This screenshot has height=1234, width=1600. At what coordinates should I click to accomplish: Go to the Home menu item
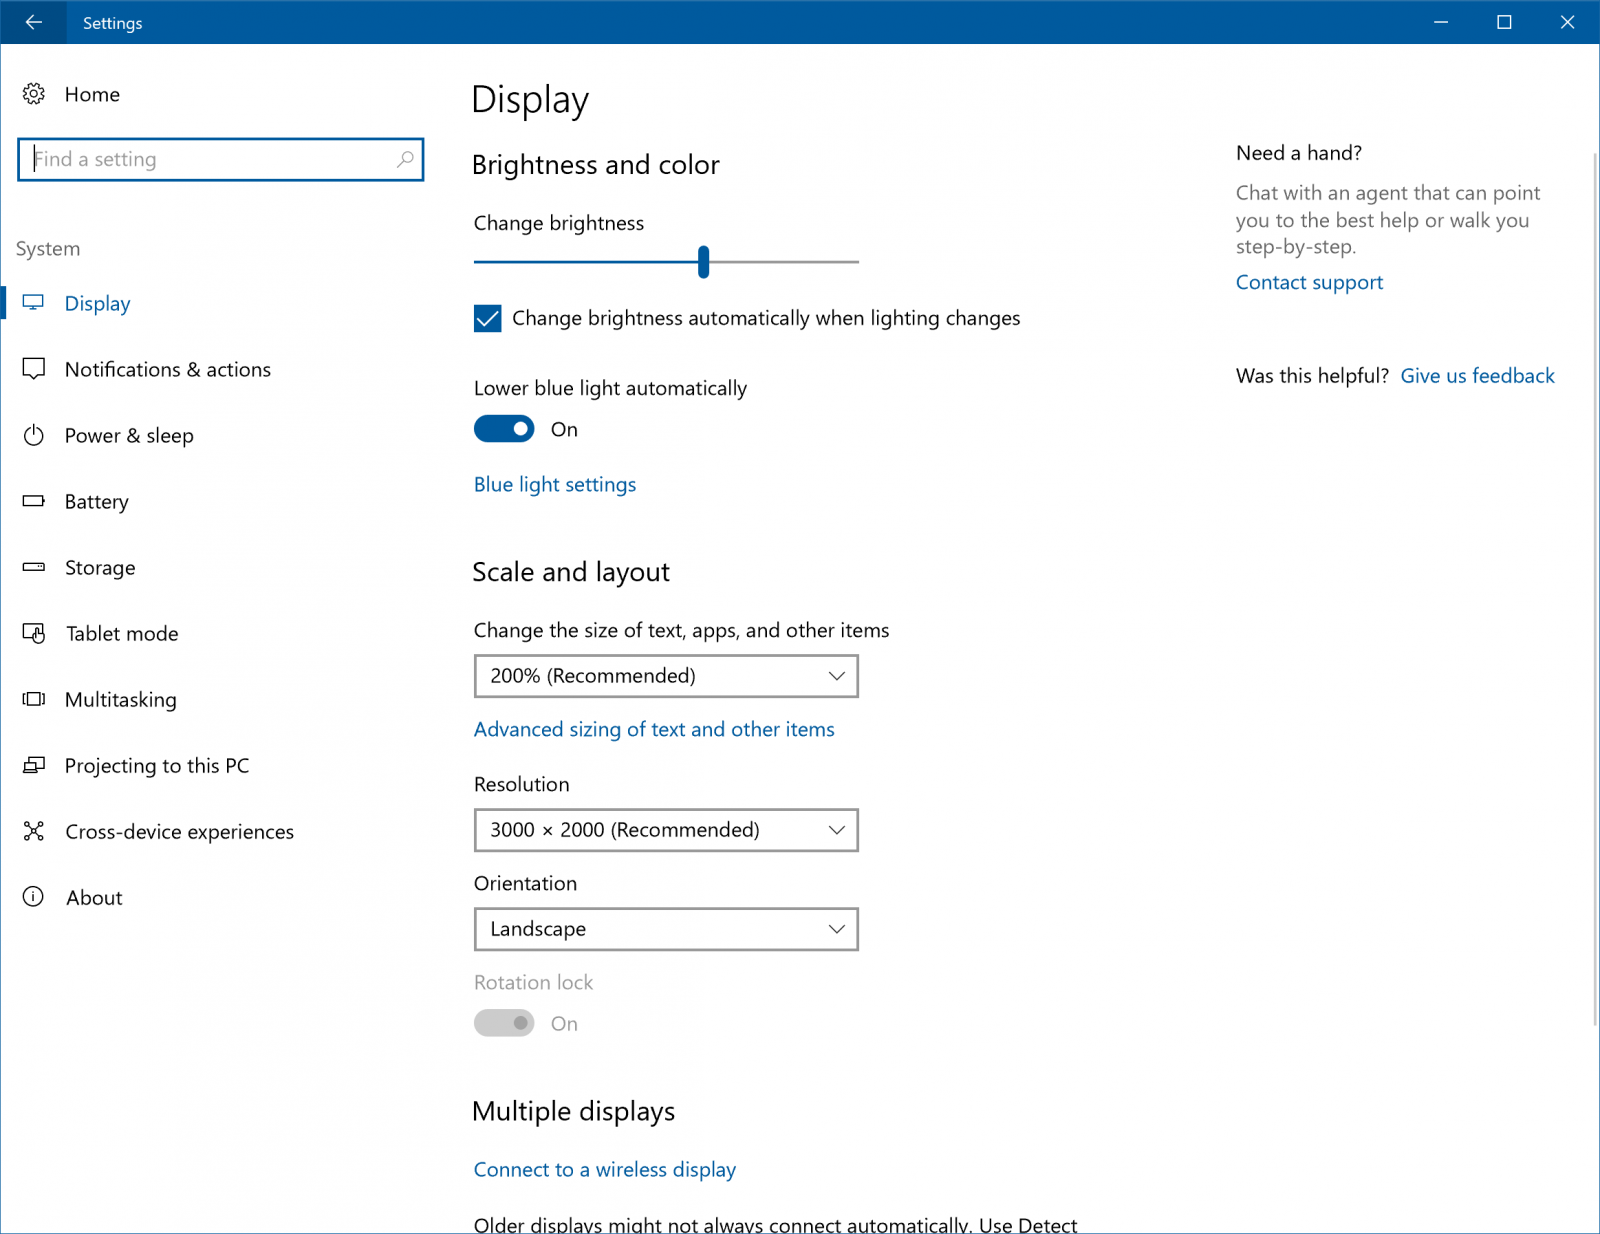tap(91, 94)
